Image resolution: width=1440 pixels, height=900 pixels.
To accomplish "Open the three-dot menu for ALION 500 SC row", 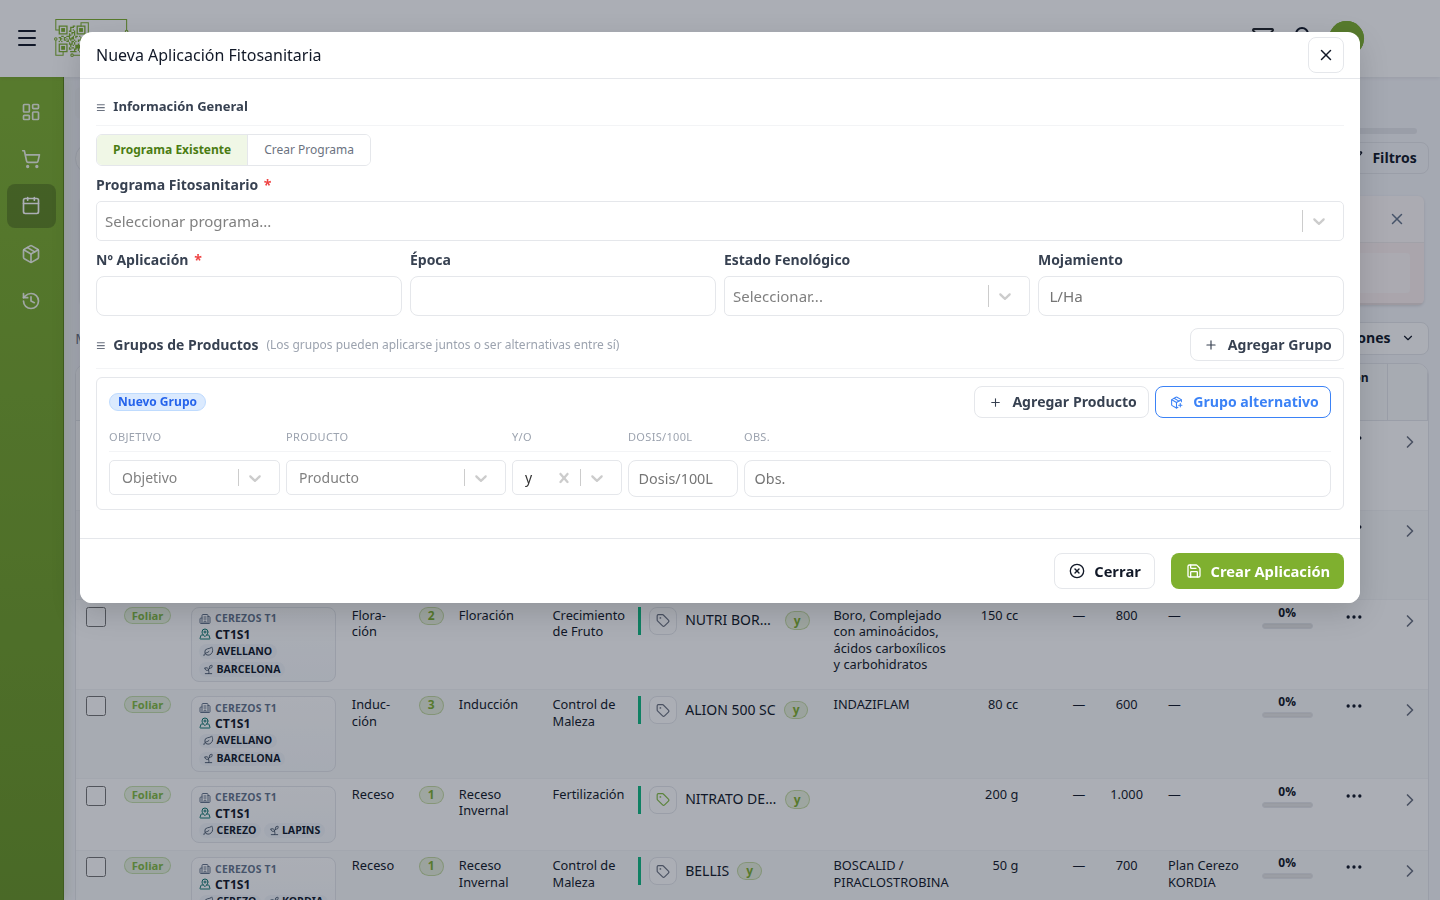I will [x=1354, y=706].
